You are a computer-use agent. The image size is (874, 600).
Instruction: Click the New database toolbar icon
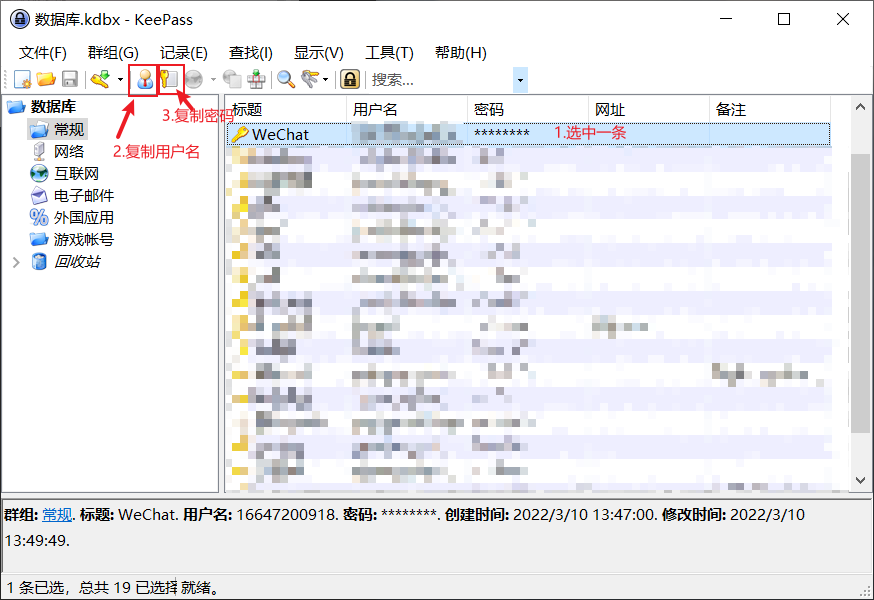pyautogui.click(x=23, y=79)
